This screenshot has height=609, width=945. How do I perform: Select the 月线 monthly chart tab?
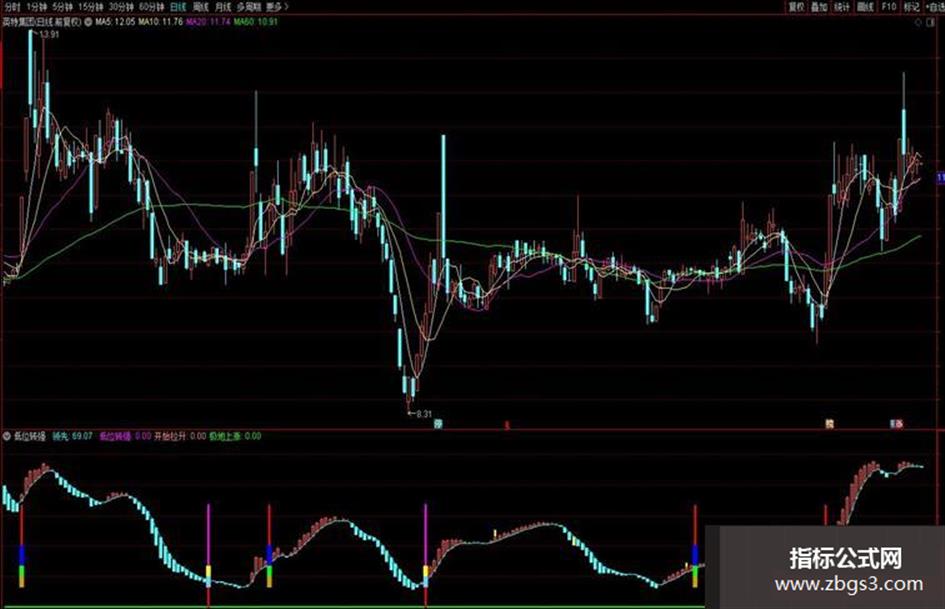(x=224, y=7)
